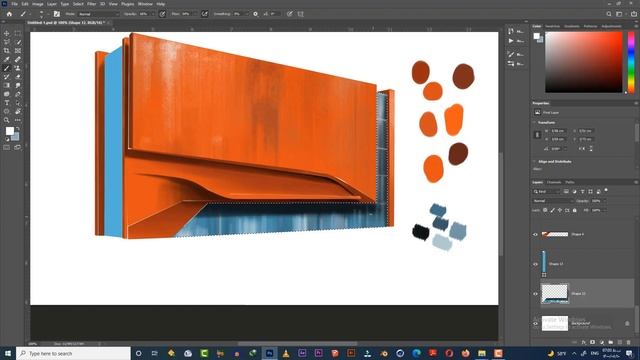This screenshot has width=640, height=360.
Task: Open the Filter menu
Action: (x=91, y=4)
